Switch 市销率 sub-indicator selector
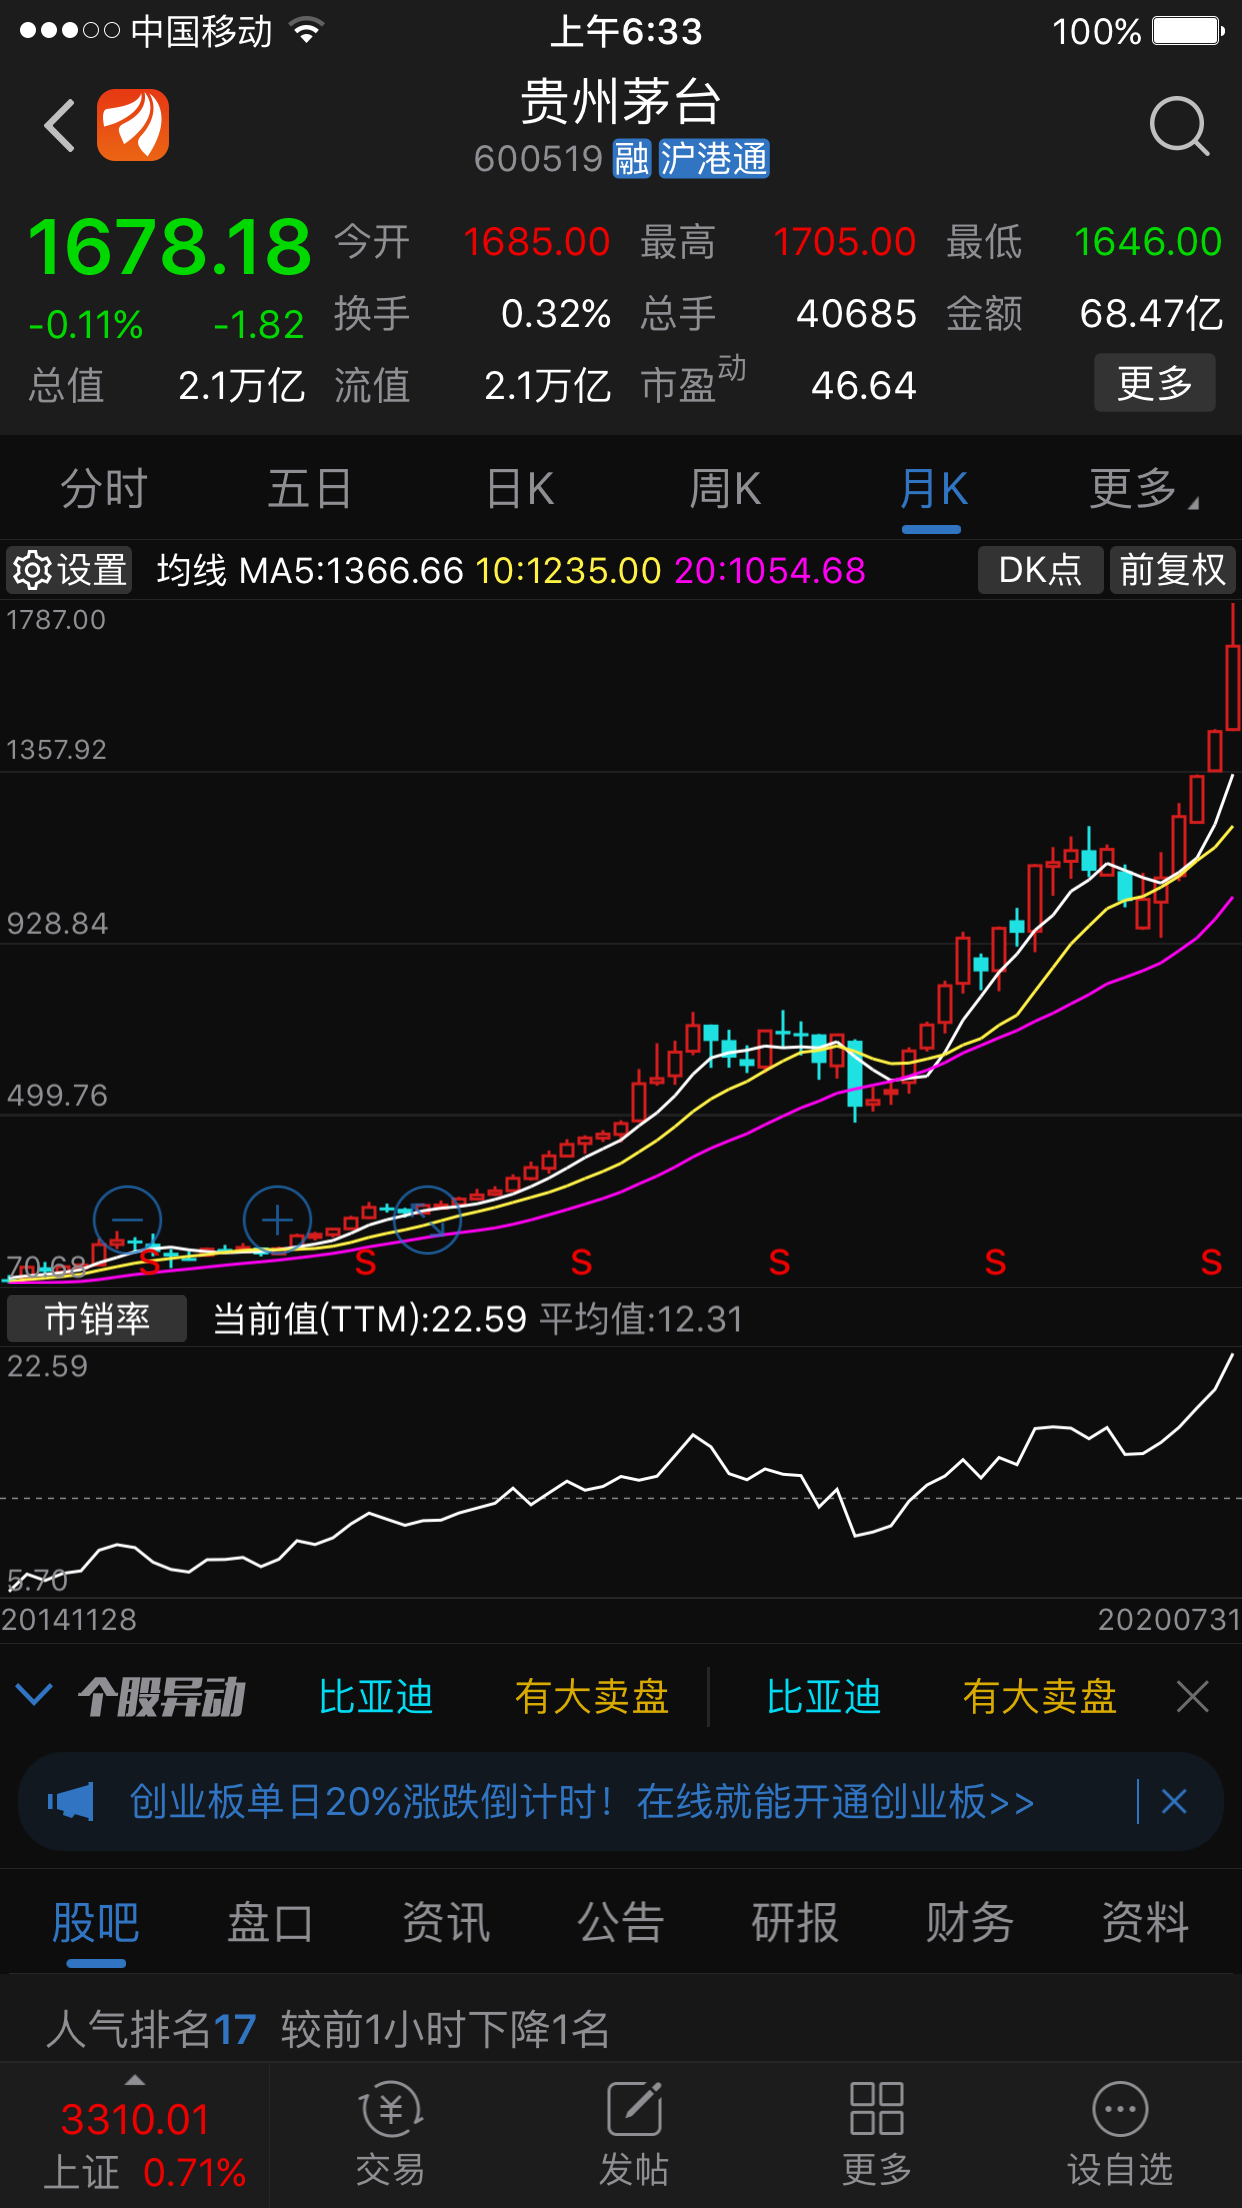The width and height of the screenshot is (1242, 2208). [x=97, y=1319]
